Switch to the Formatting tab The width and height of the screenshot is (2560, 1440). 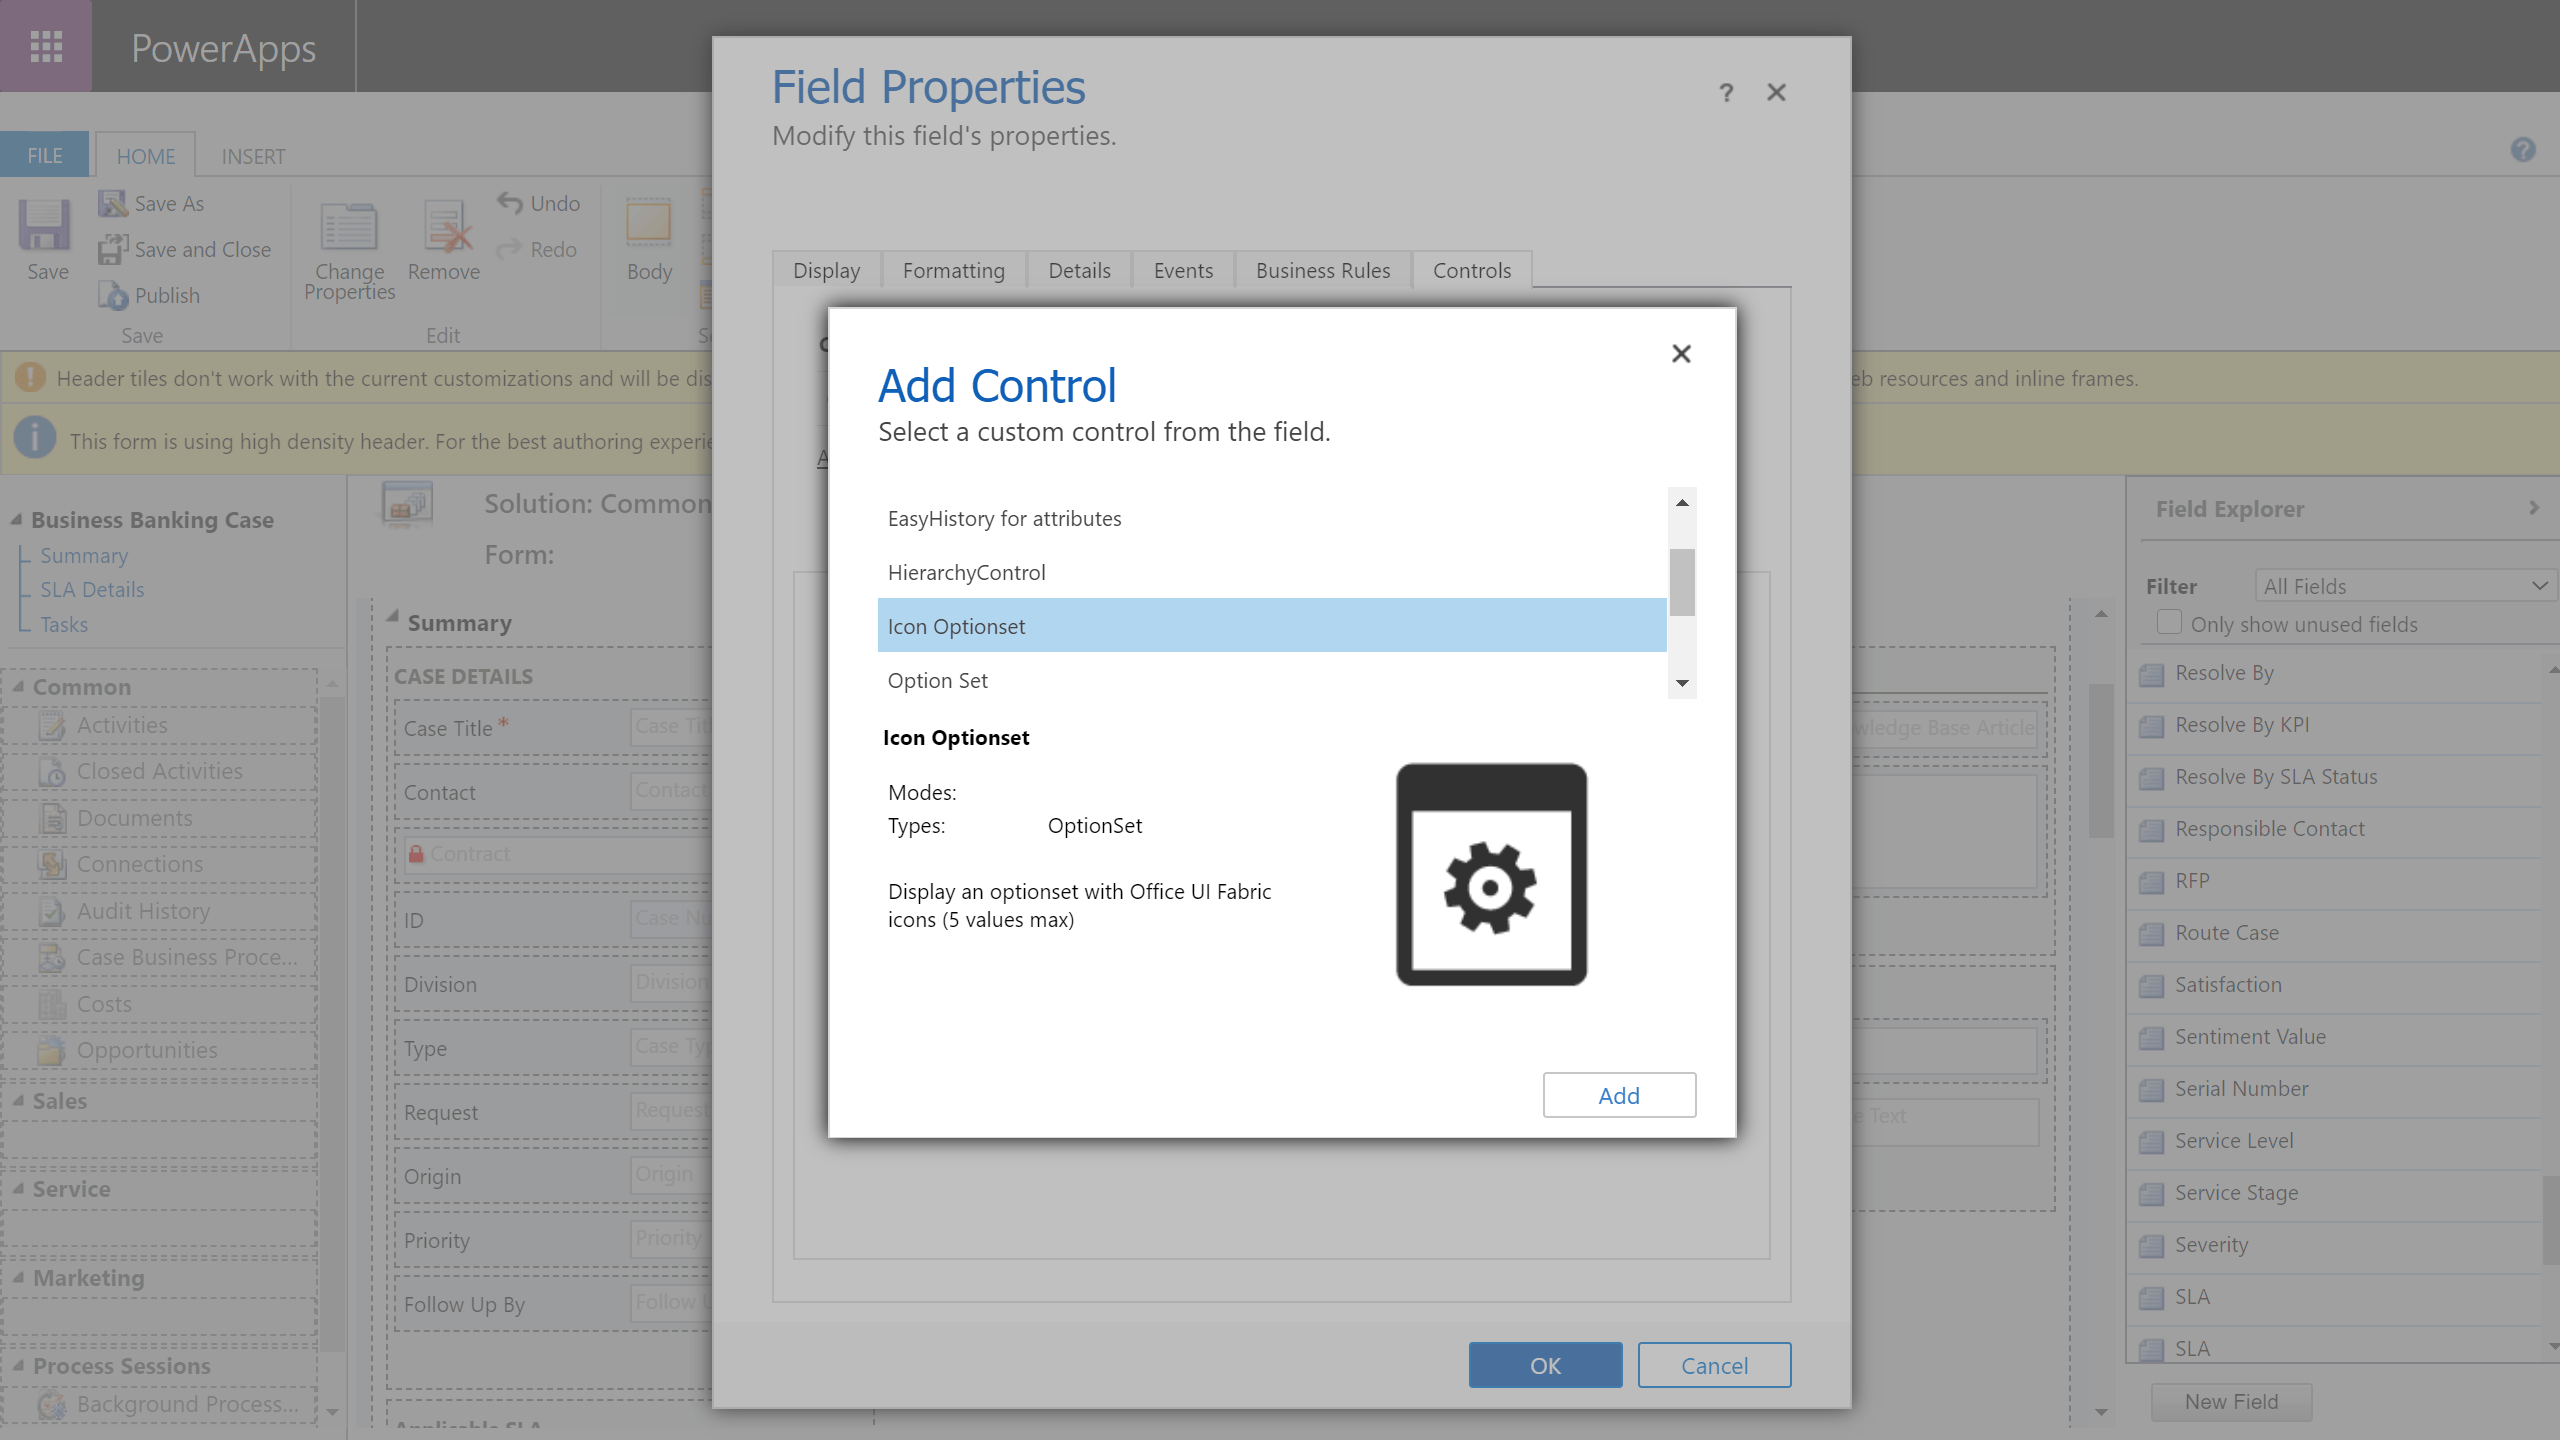953,270
